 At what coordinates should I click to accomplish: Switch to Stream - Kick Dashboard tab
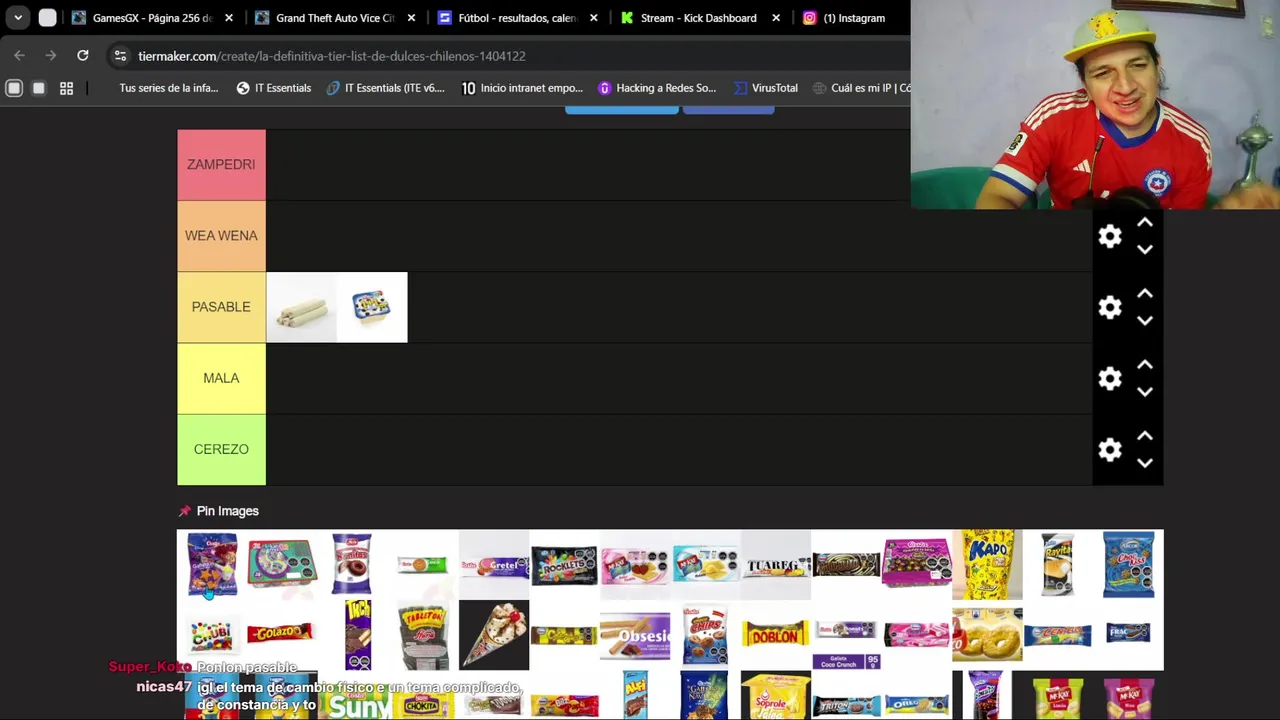pos(698,18)
